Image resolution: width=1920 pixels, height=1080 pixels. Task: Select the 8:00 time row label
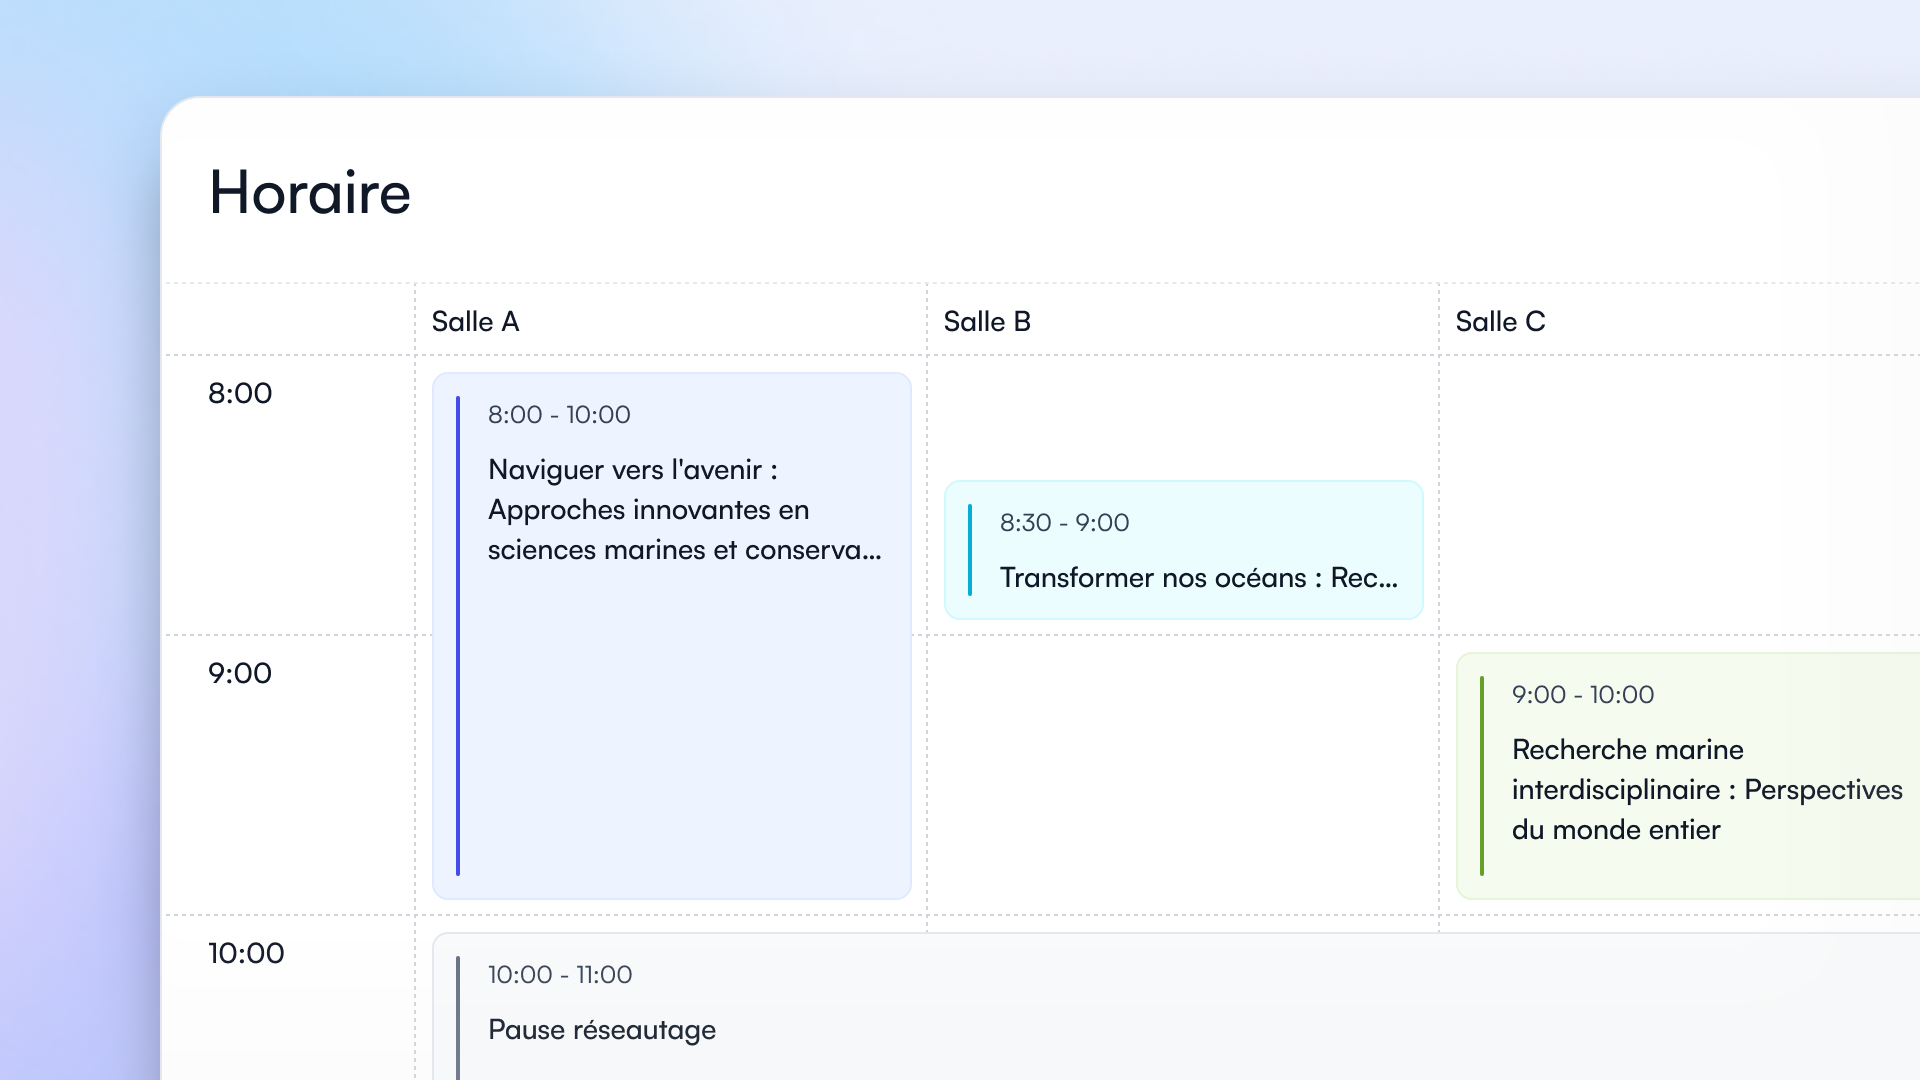[240, 393]
